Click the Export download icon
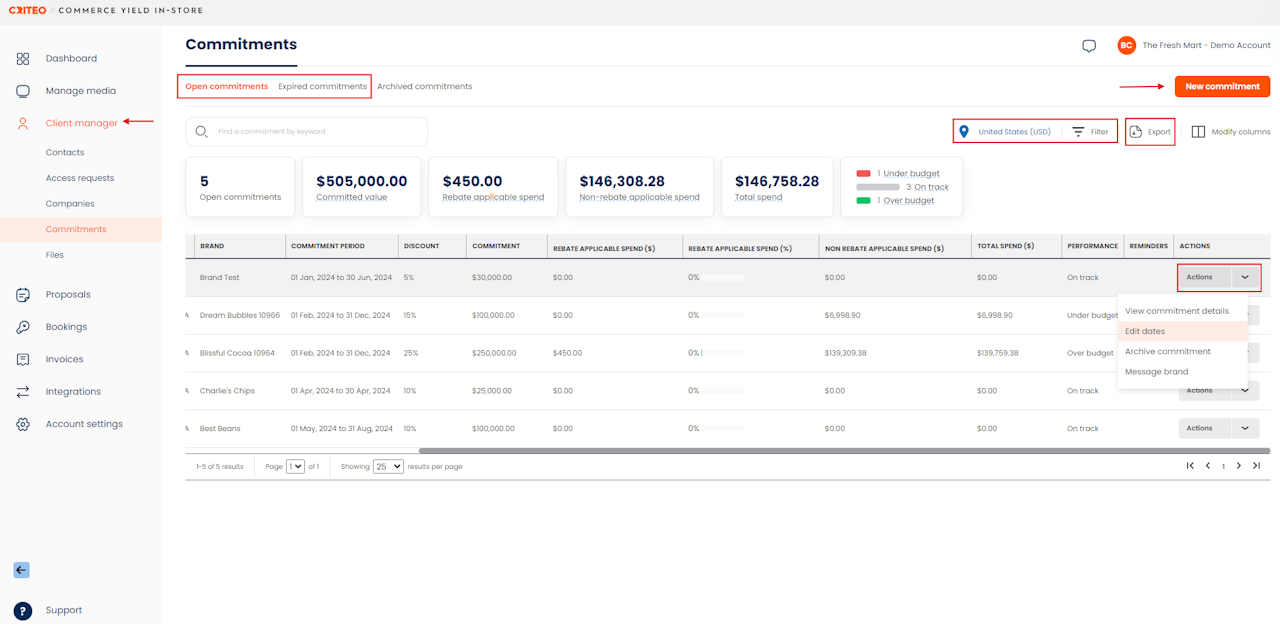Screen dimensions: 1280x624 point(1136,132)
